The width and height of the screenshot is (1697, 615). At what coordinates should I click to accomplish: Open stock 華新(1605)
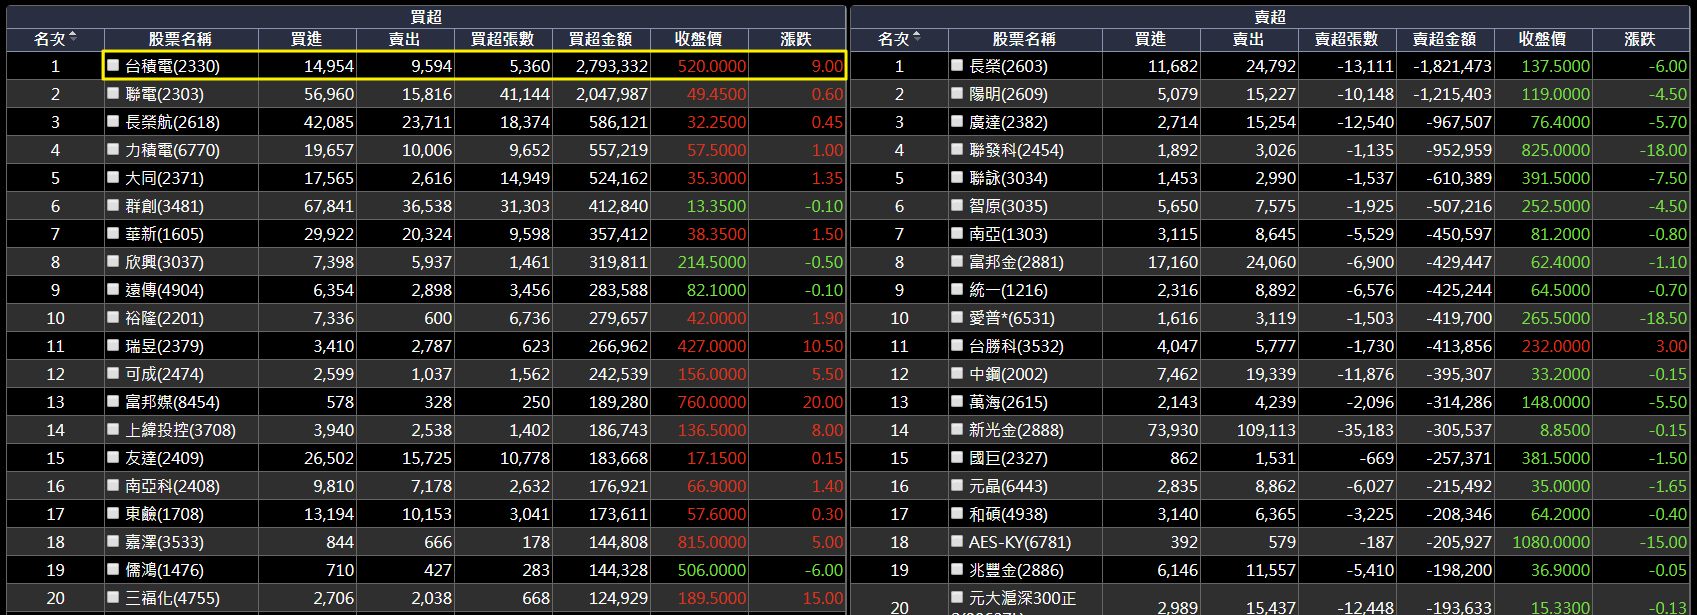(x=164, y=234)
